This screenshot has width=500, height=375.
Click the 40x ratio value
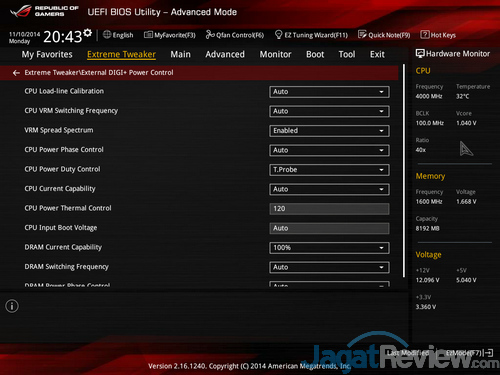[421, 150]
